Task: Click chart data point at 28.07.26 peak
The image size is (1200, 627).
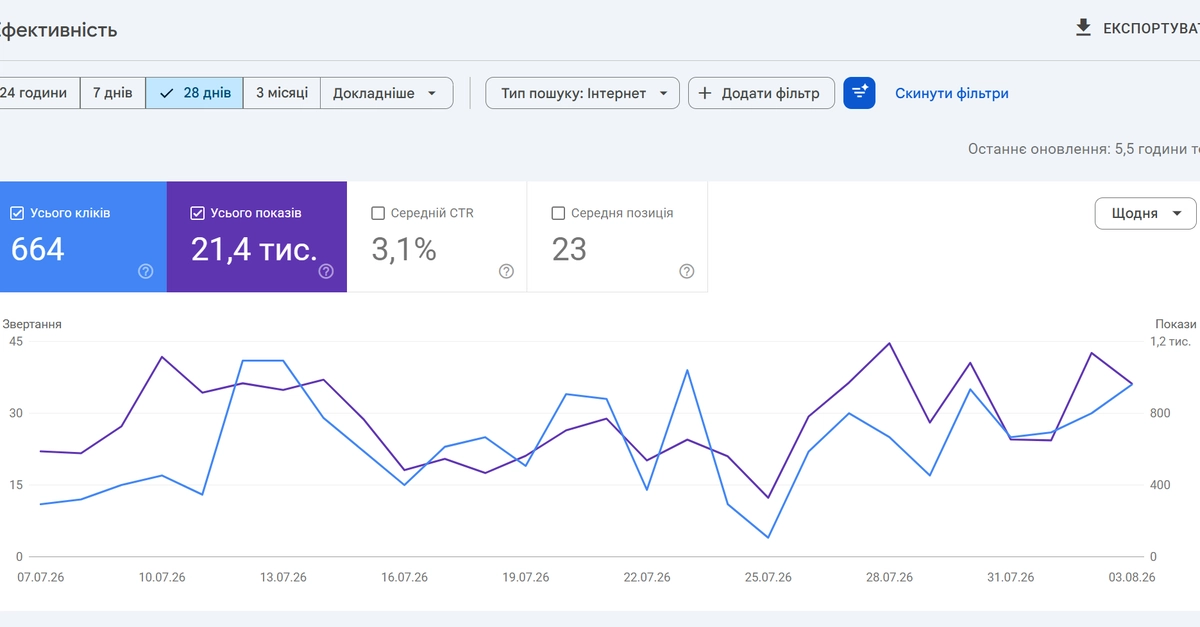Action: pyautogui.click(x=889, y=343)
